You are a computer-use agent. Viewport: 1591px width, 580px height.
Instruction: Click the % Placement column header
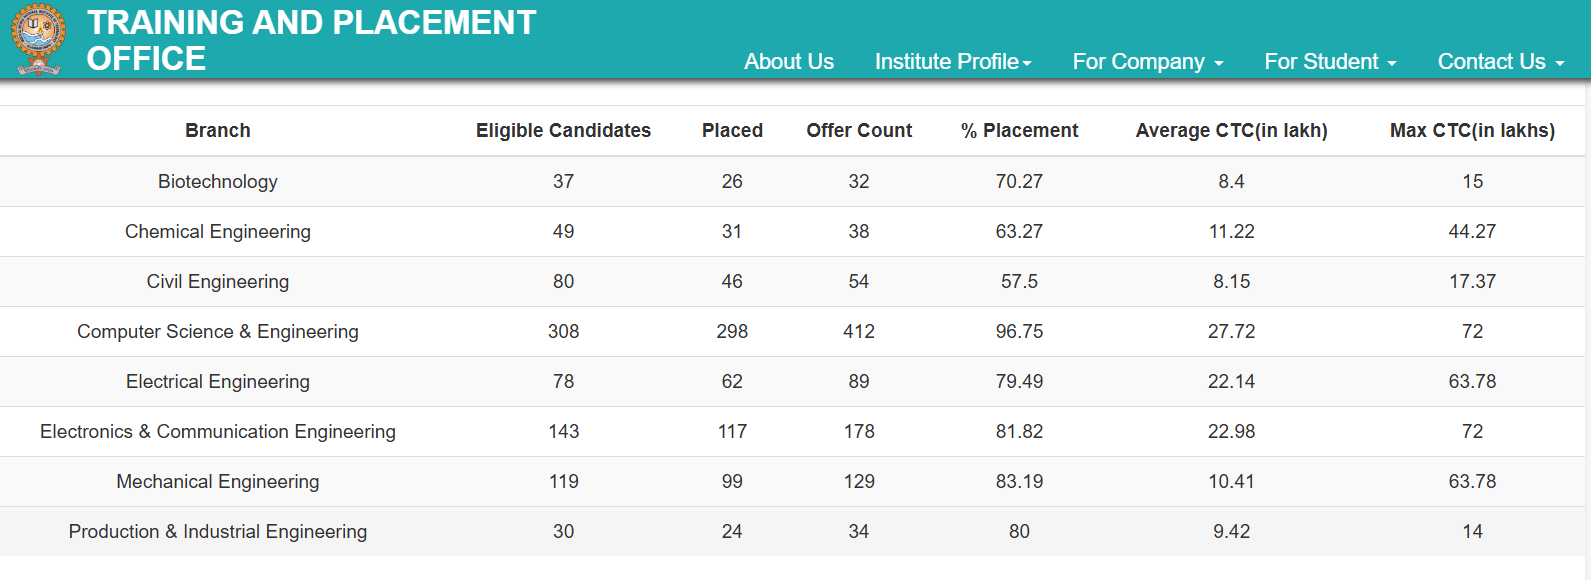1019,130
